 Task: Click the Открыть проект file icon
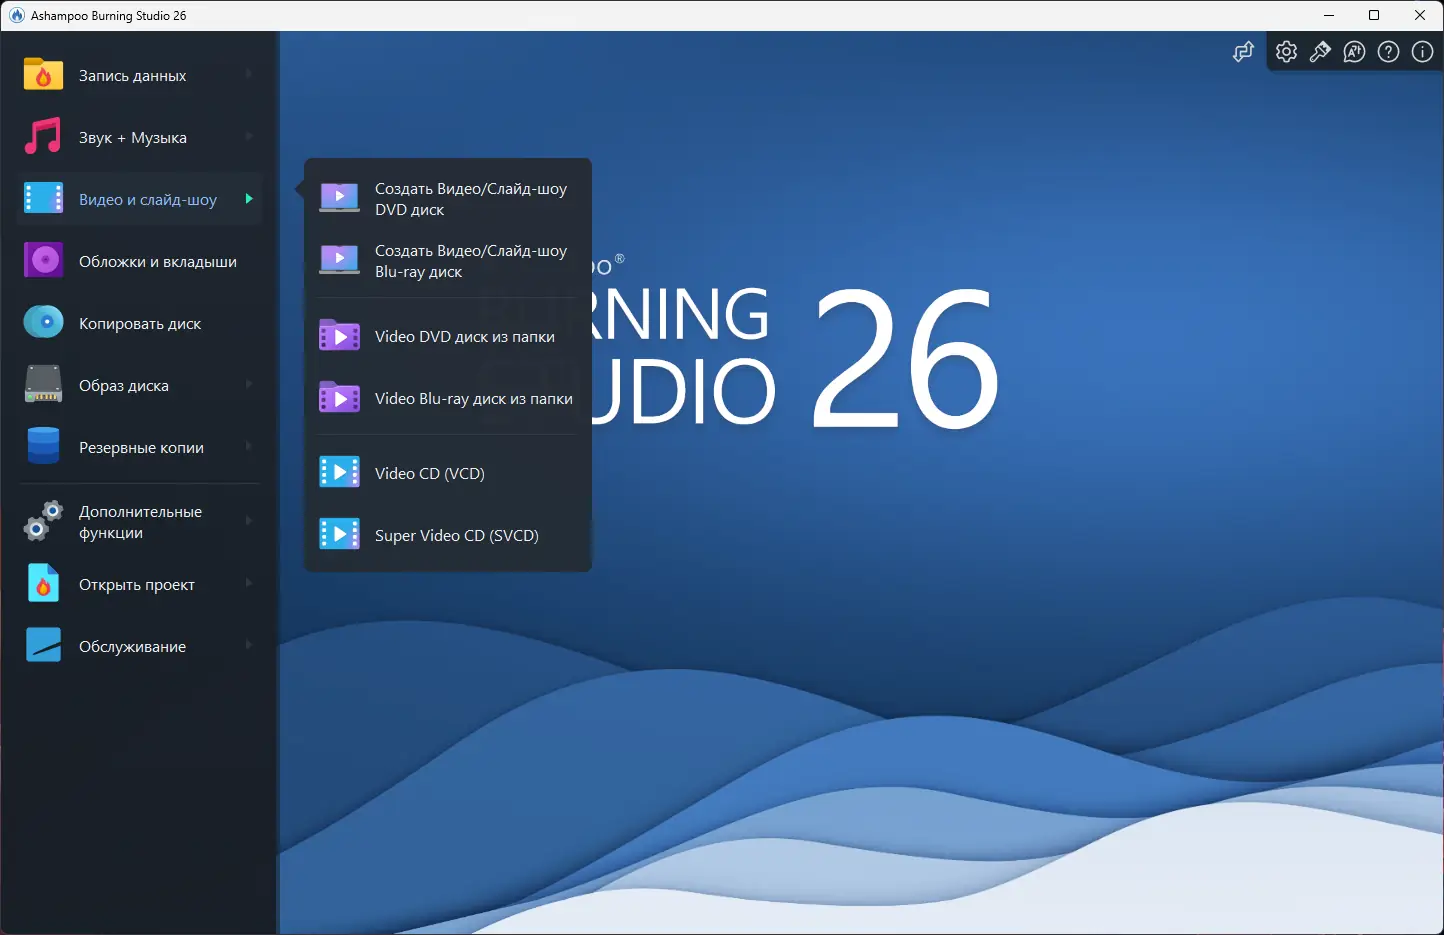point(43,584)
